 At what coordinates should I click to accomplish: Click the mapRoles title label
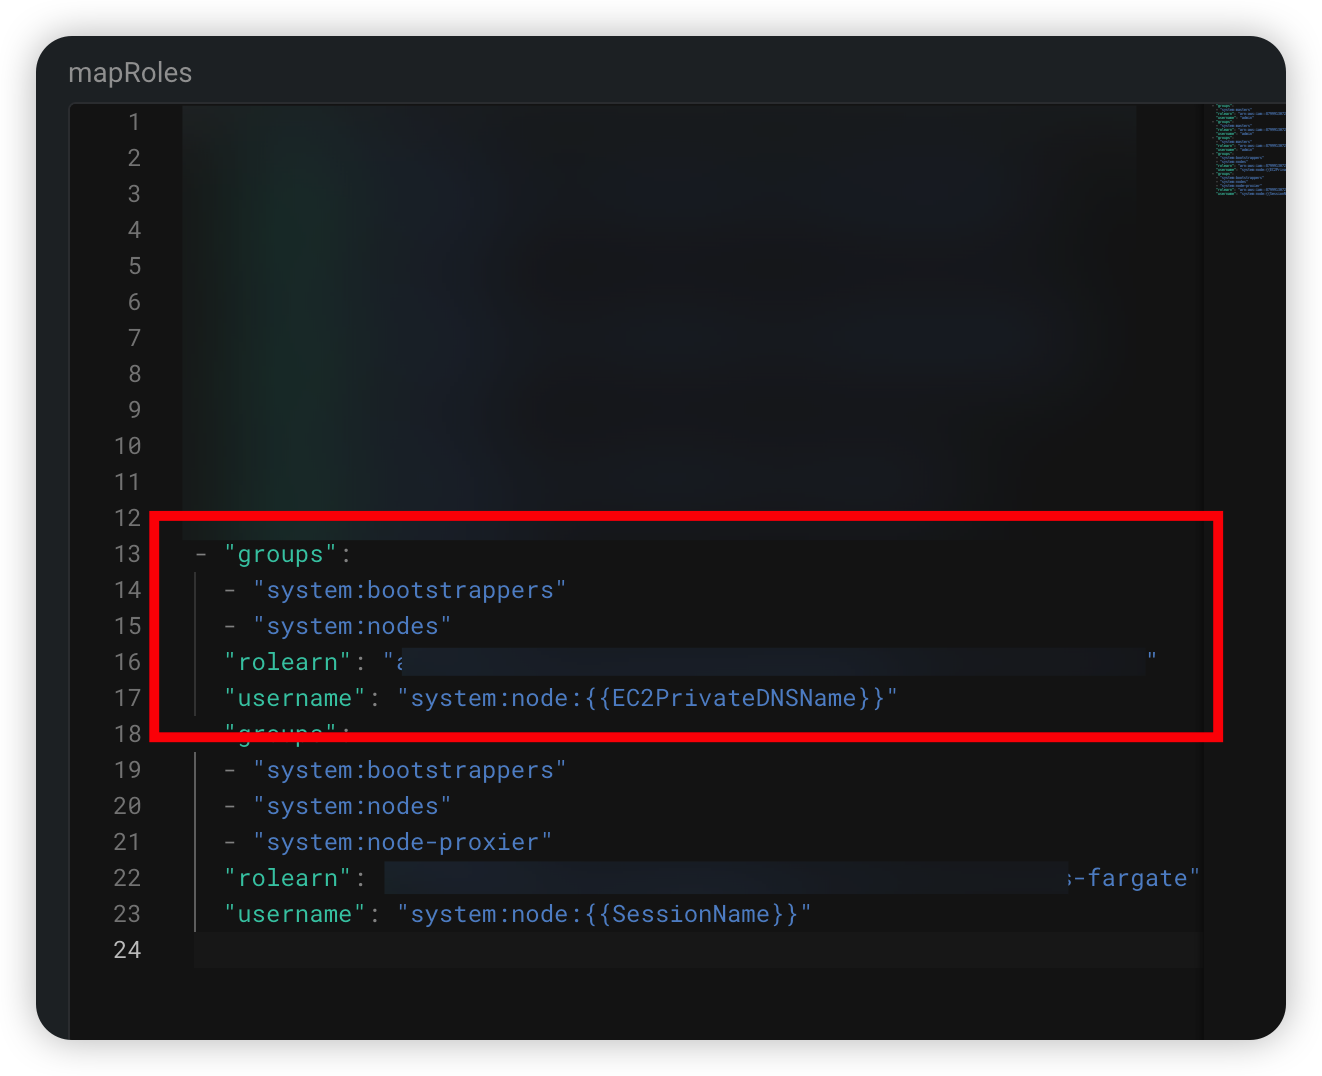coord(130,72)
